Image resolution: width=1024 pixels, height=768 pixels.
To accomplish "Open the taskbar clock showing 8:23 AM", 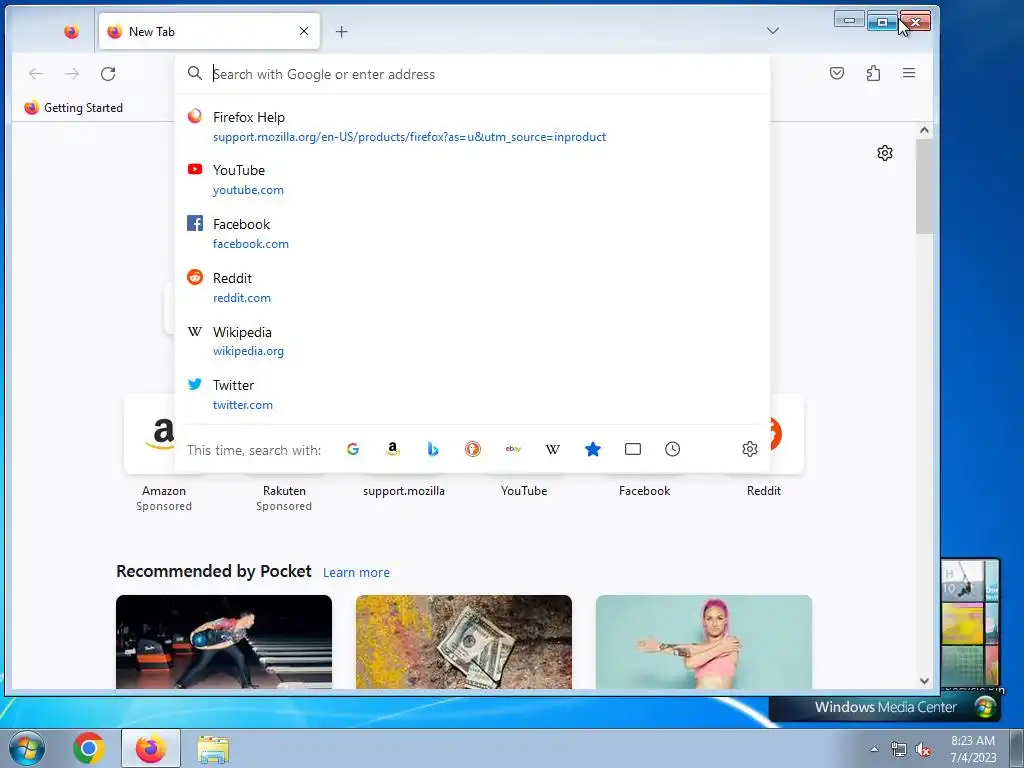I will point(973,749).
